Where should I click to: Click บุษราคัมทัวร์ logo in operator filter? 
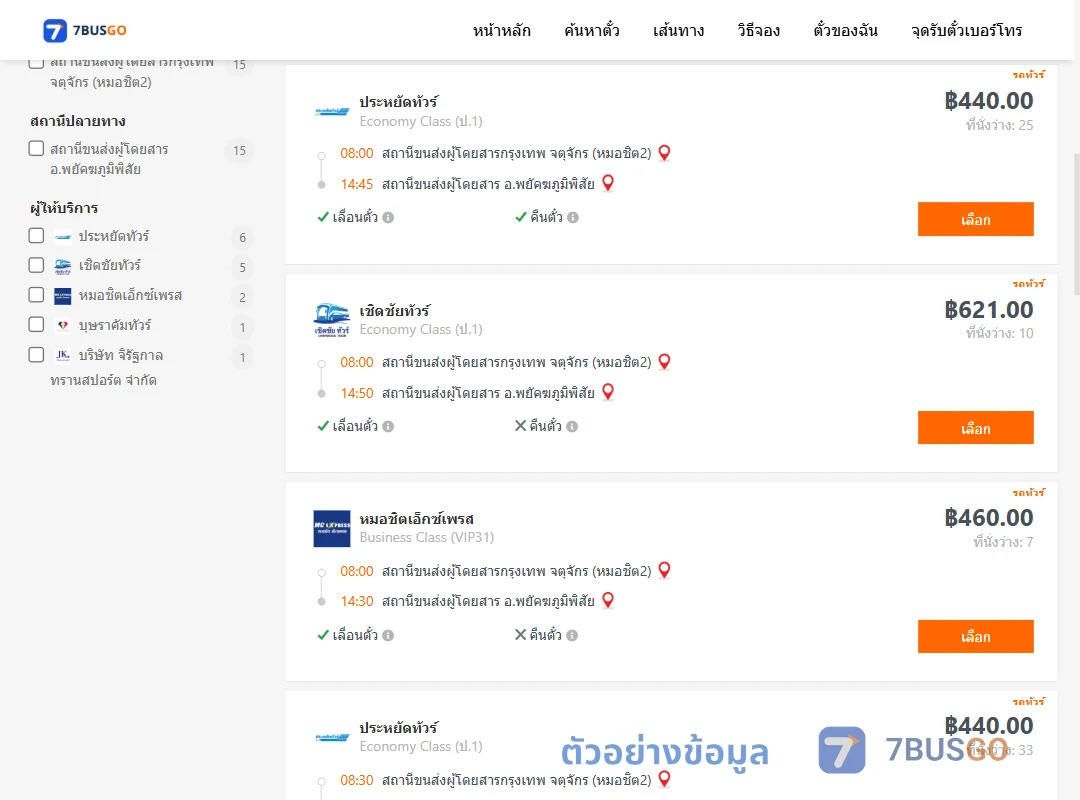pyautogui.click(x=63, y=325)
